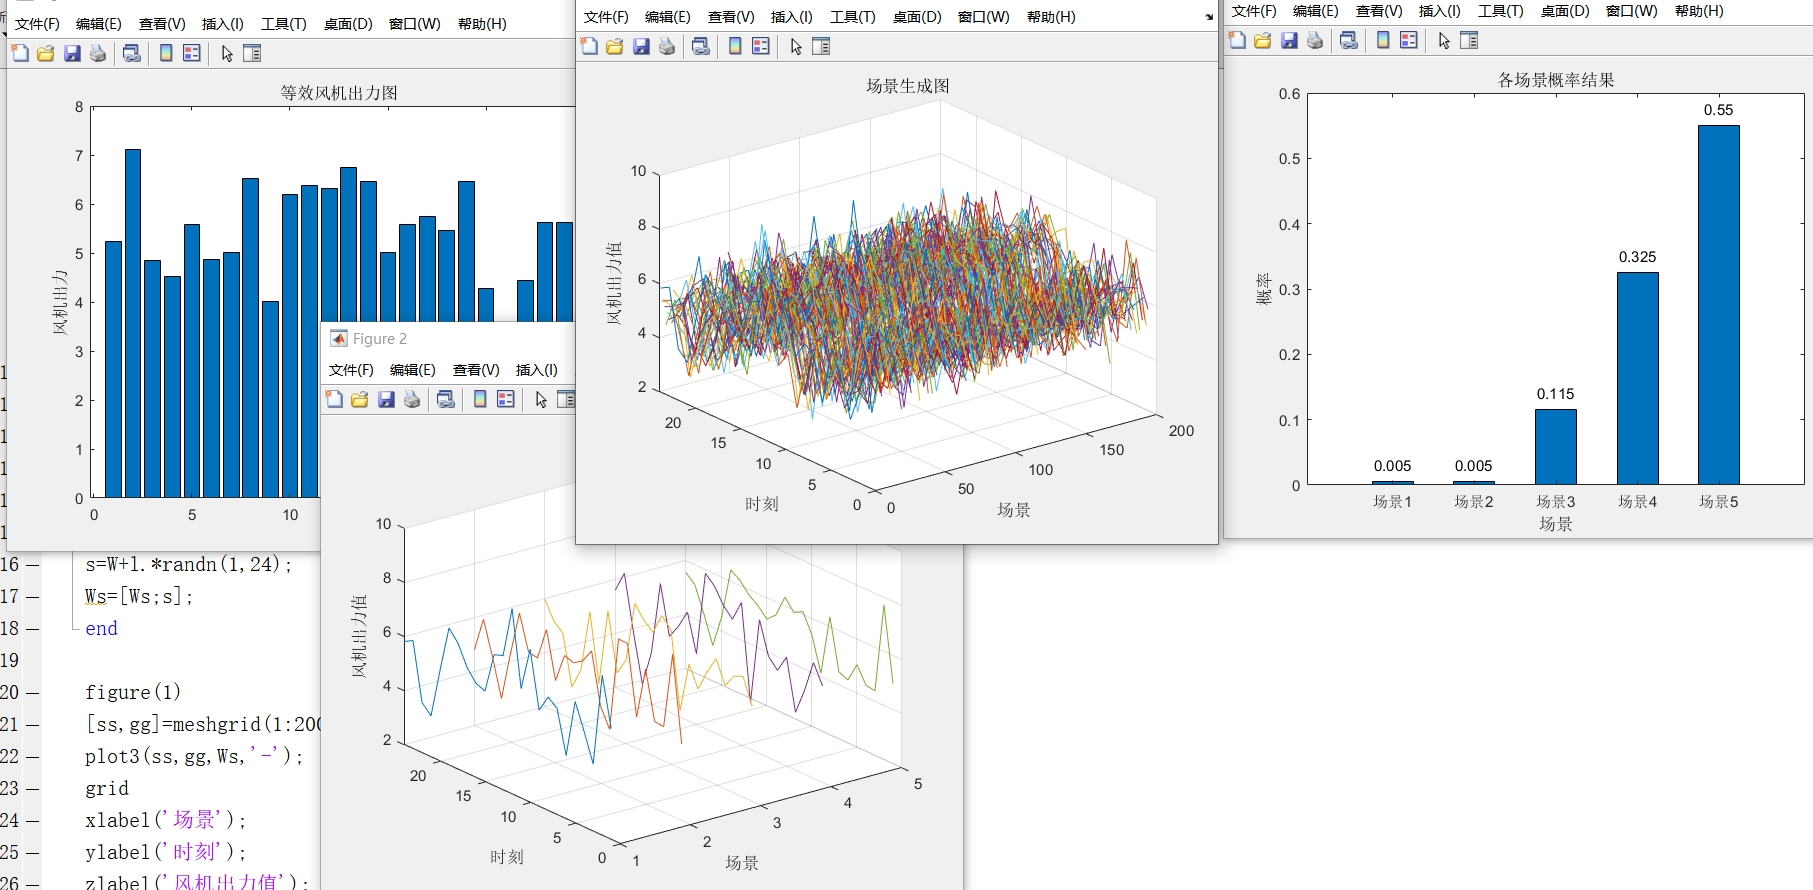1813x890 pixels.
Task: Click New Figure icon in the Figure 2 window
Action: (334, 399)
